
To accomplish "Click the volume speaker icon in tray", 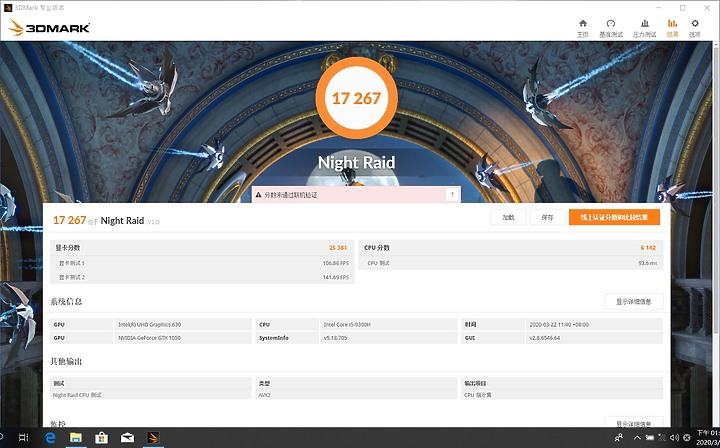I will [674, 437].
